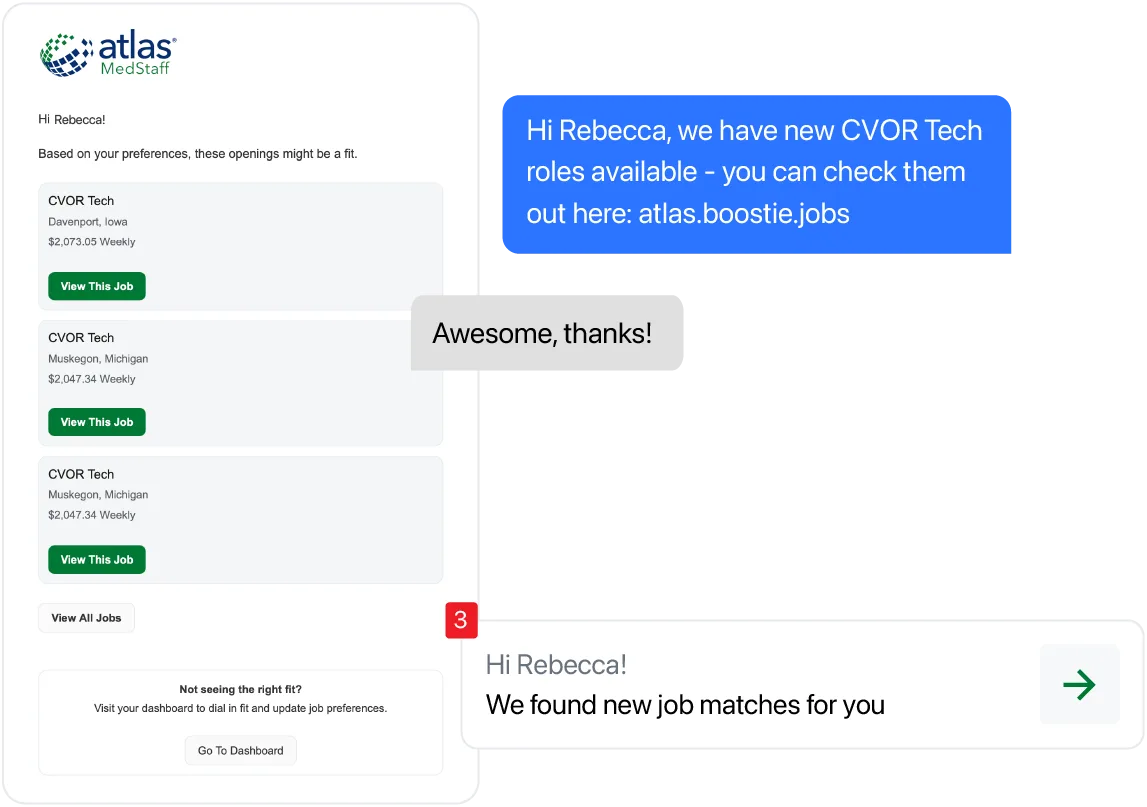Click the CVOR Tech title for Davenport
Image resolution: width=1147 pixels, height=807 pixels.
[x=81, y=201]
